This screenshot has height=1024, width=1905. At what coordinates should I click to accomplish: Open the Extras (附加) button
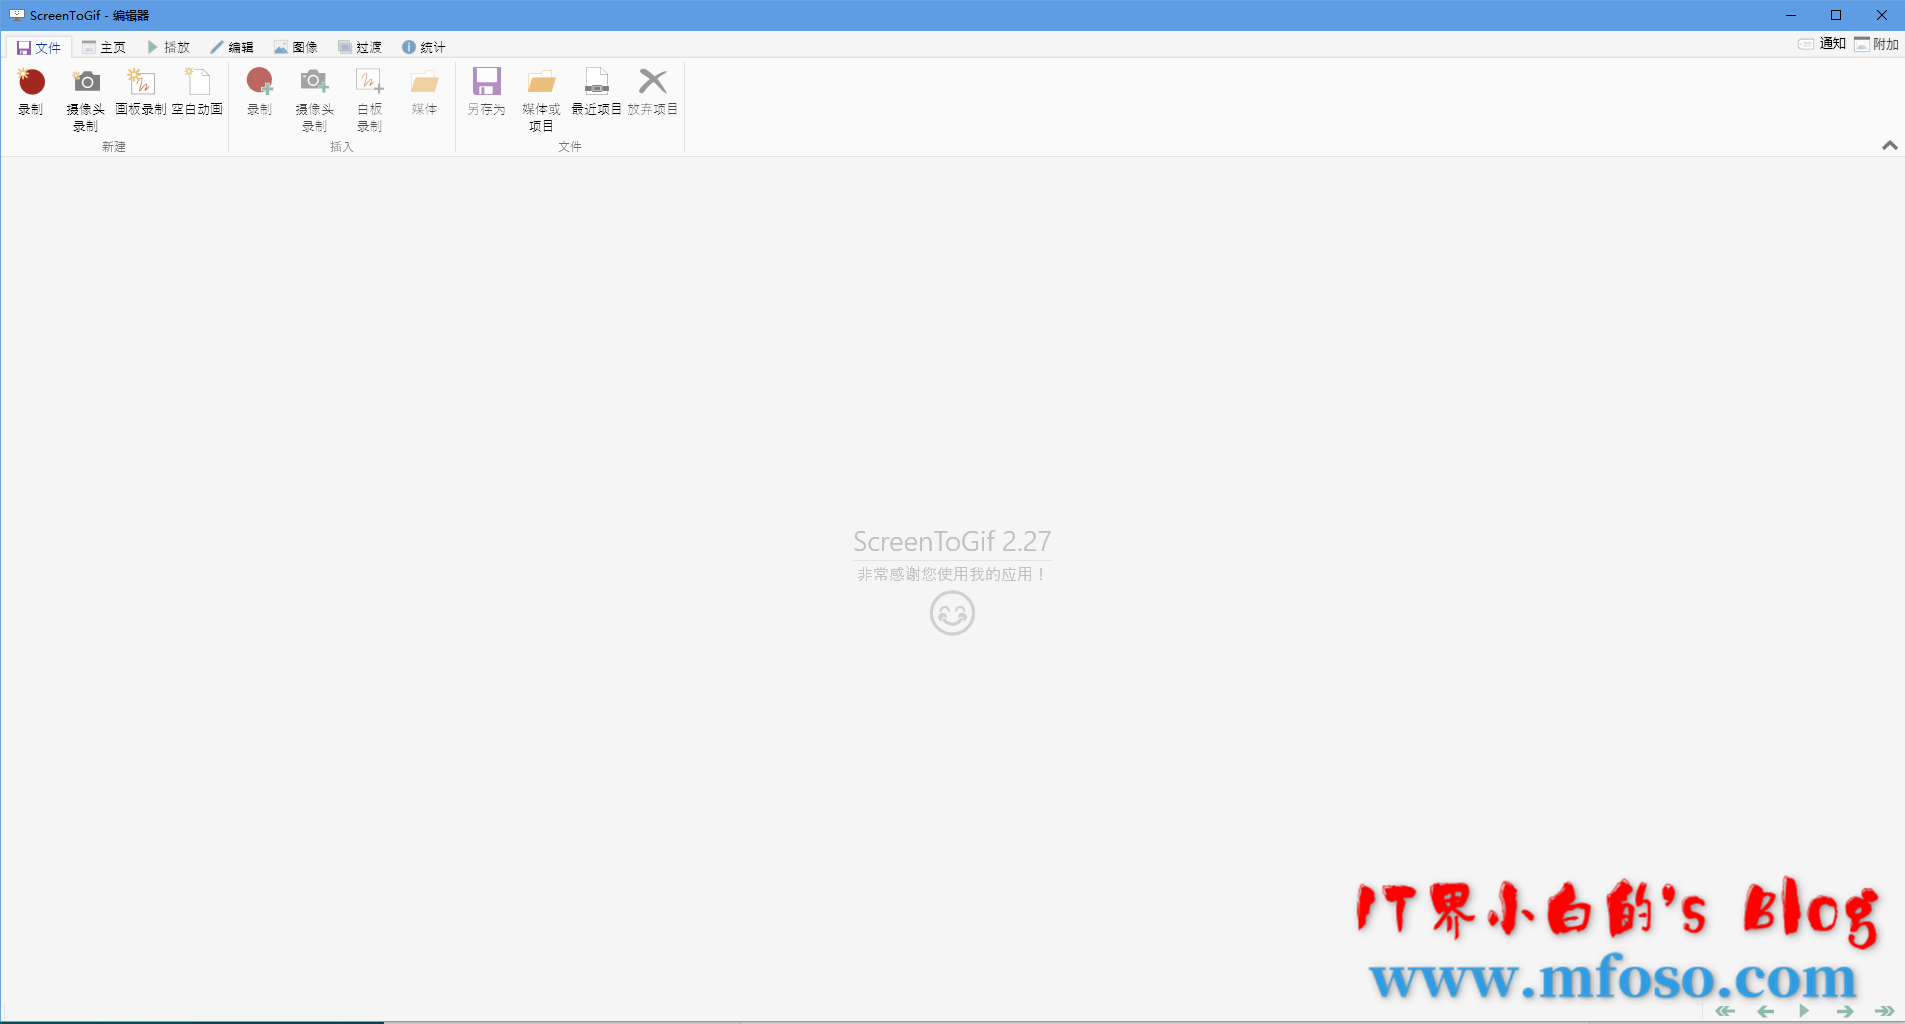(1876, 44)
